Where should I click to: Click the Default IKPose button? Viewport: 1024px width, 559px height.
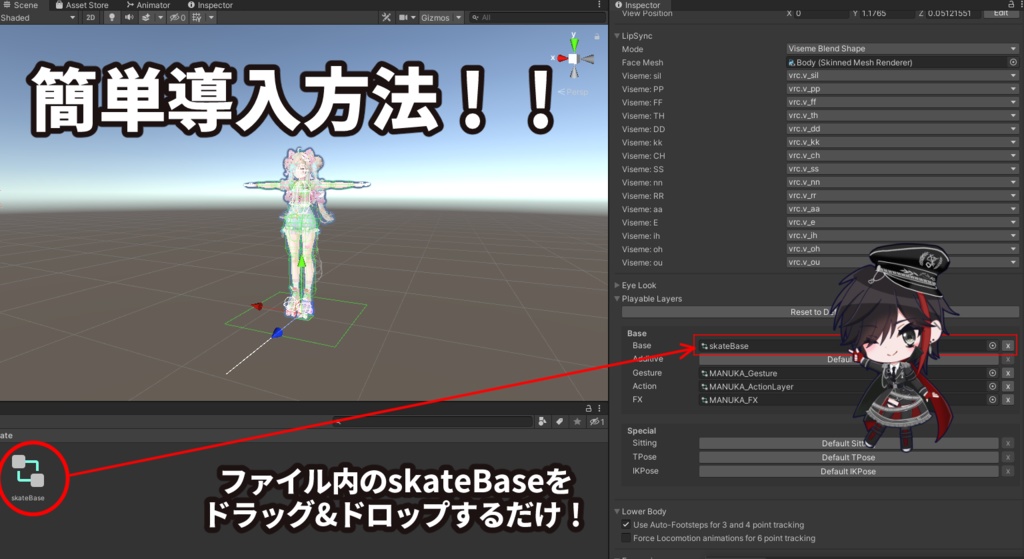pyautogui.click(x=848, y=471)
